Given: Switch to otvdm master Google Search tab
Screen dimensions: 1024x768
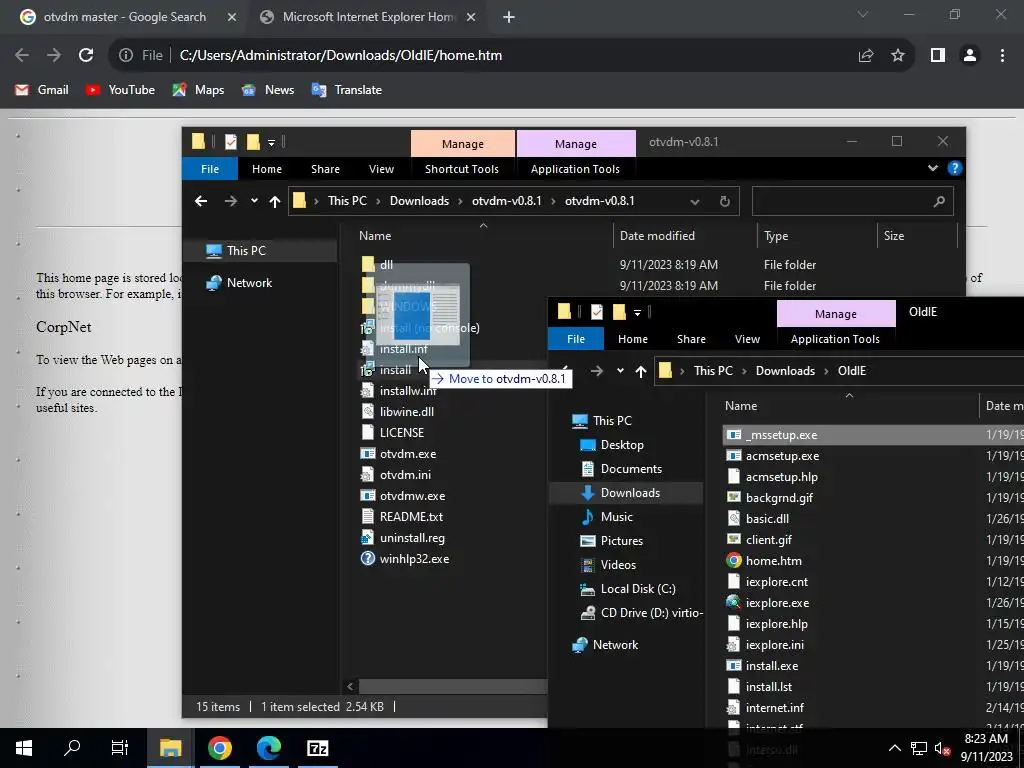Looking at the screenshot, I should click(125, 17).
